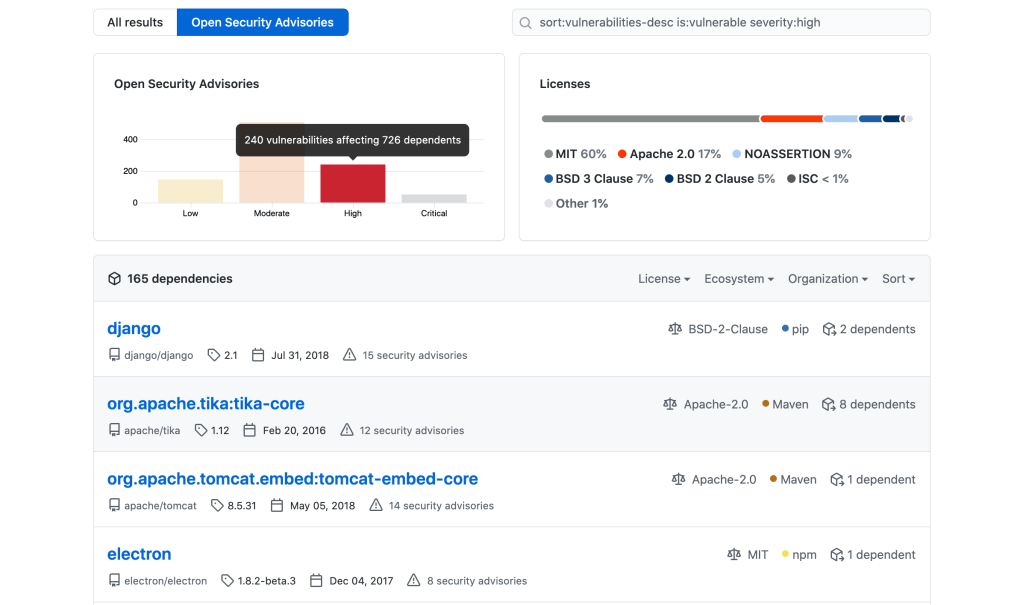The height and width of the screenshot is (605, 1023).
Task: Focus the vulnerabilities search query field
Action: point(730,23)
